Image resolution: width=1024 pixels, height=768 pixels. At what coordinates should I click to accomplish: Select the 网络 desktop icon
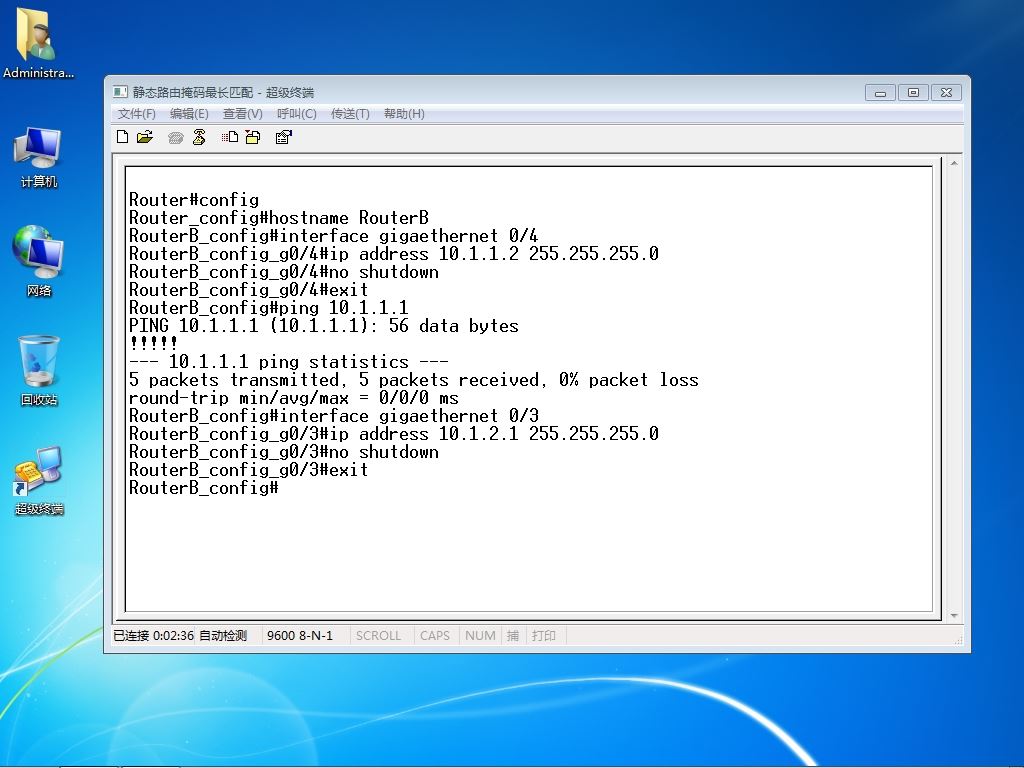pos(39,261)
